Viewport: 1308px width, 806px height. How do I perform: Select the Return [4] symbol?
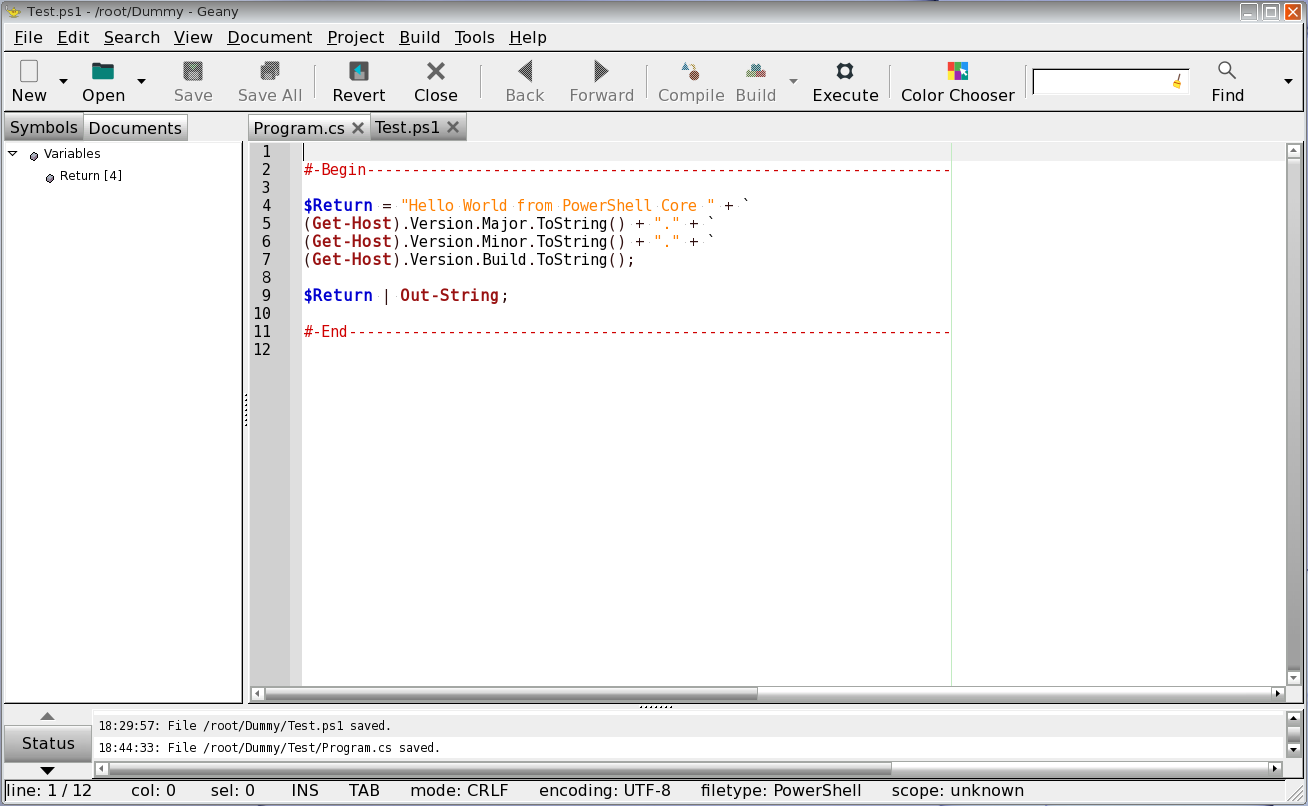point(91,176)
